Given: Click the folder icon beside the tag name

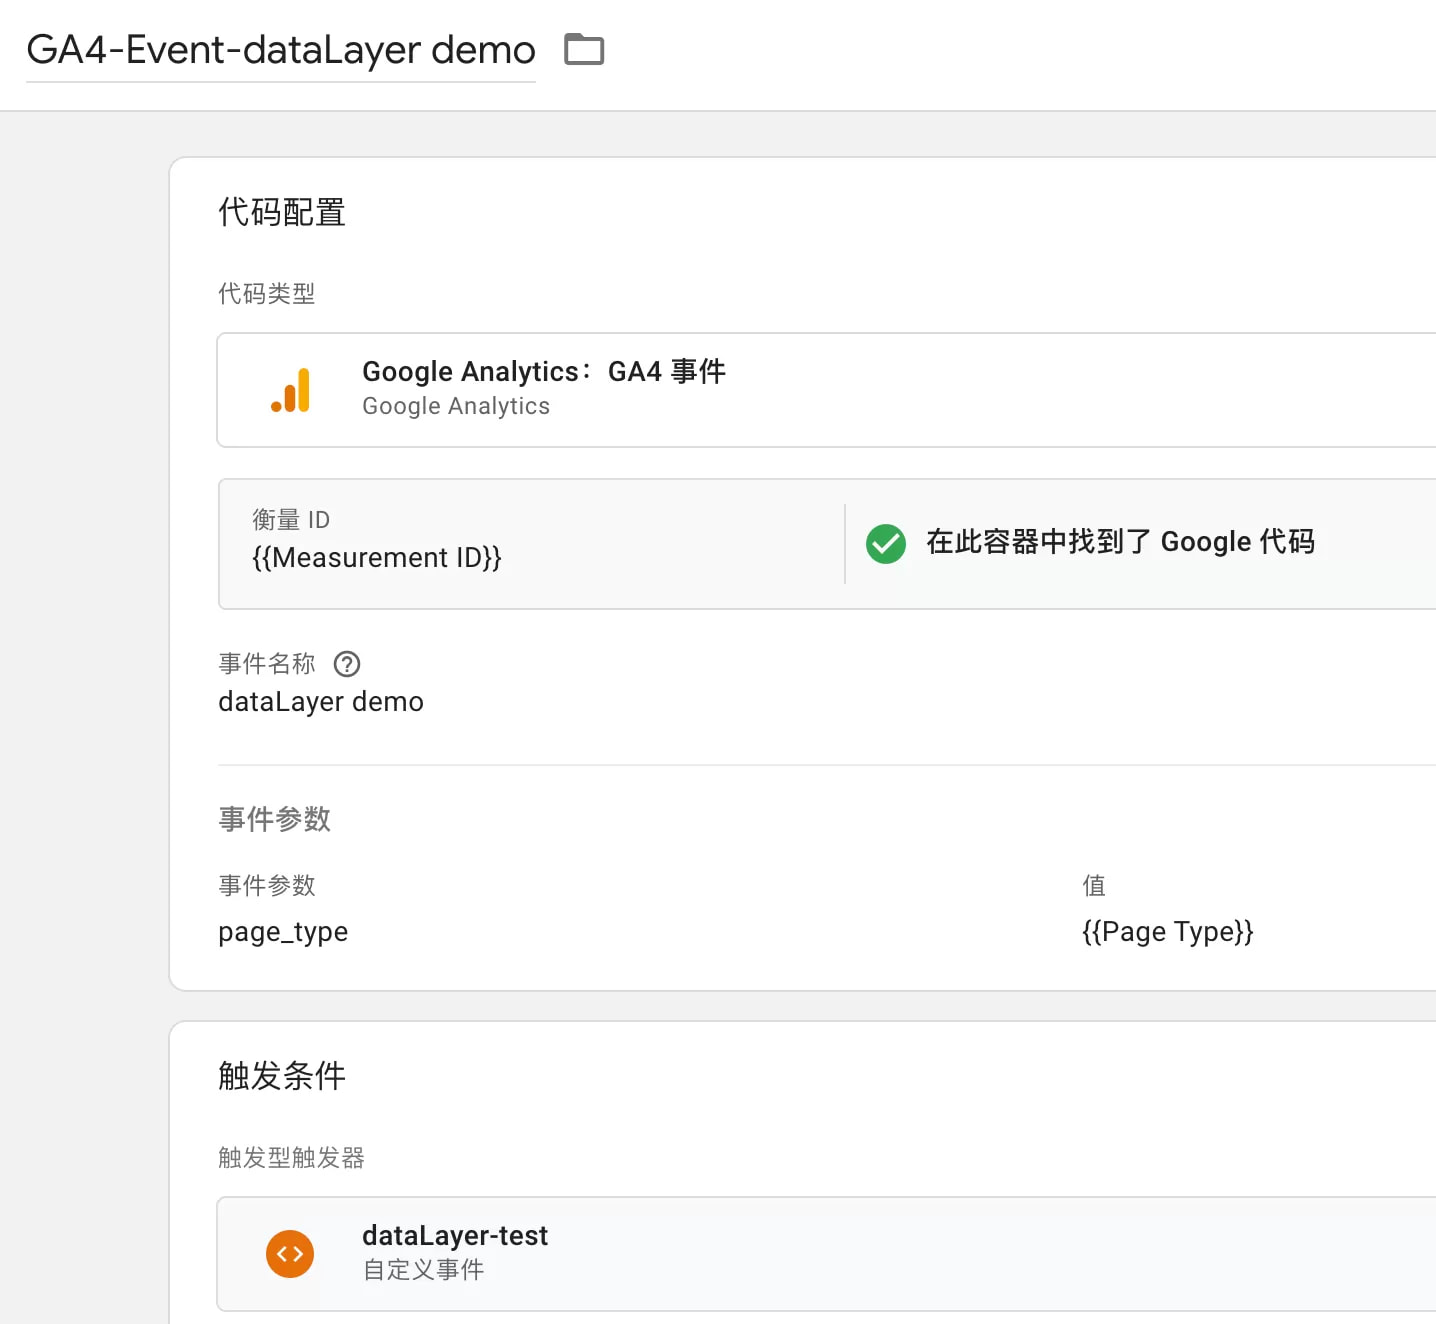Looking at the screenshot, I should tap(584, 49).
